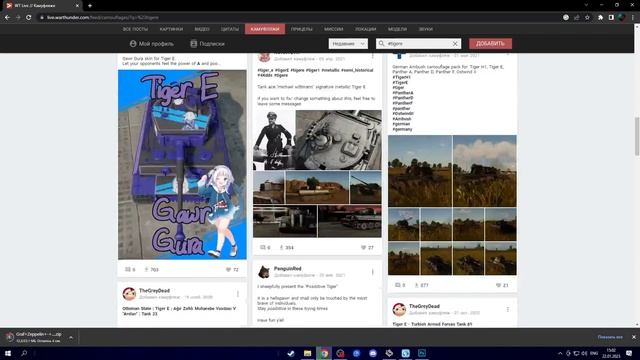Viewport: 640px width, 360px height.
Task: Open first German Ambush camouflage screenshot
Action: click(x=420, y=171)
